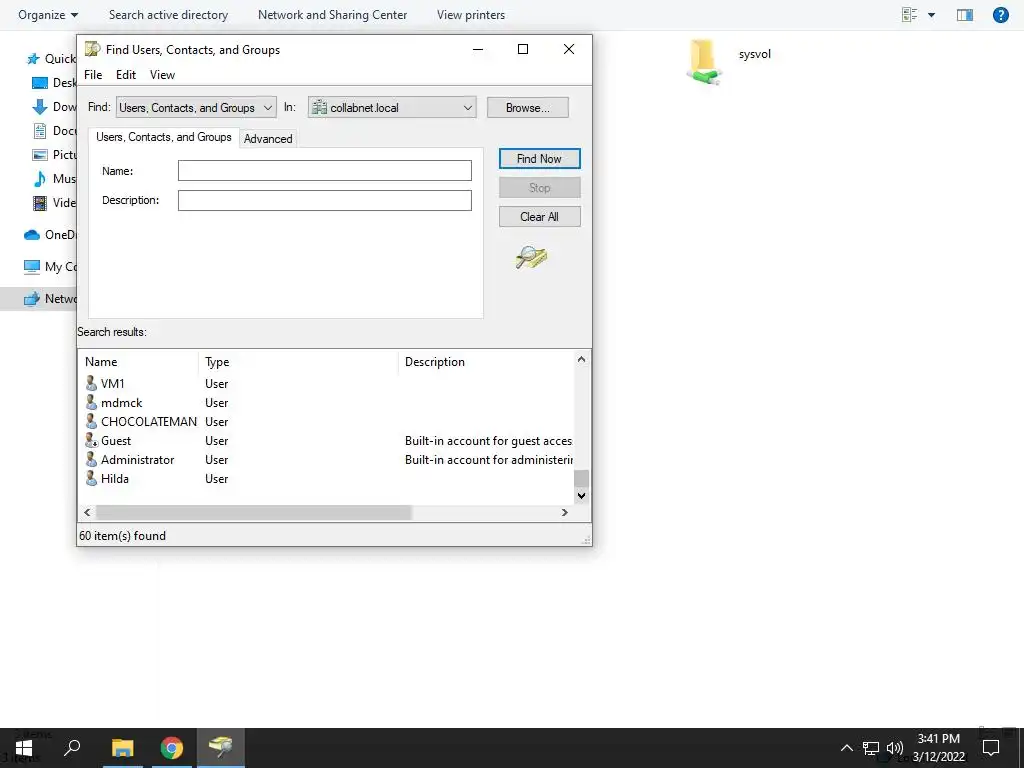The height and width of the screenshot is (768, 1024).
Task: Open Google Chrome from the taskbar
Action: pos(172,748)
